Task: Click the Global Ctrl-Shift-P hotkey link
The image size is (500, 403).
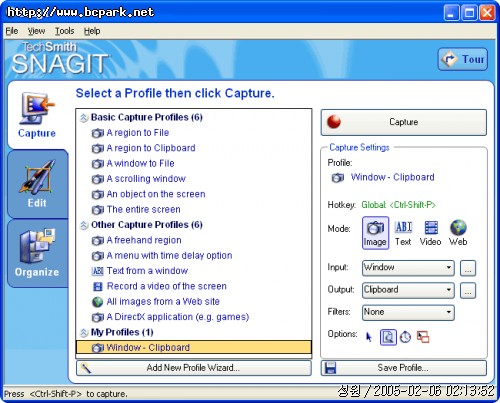Action: click(399, 205)
